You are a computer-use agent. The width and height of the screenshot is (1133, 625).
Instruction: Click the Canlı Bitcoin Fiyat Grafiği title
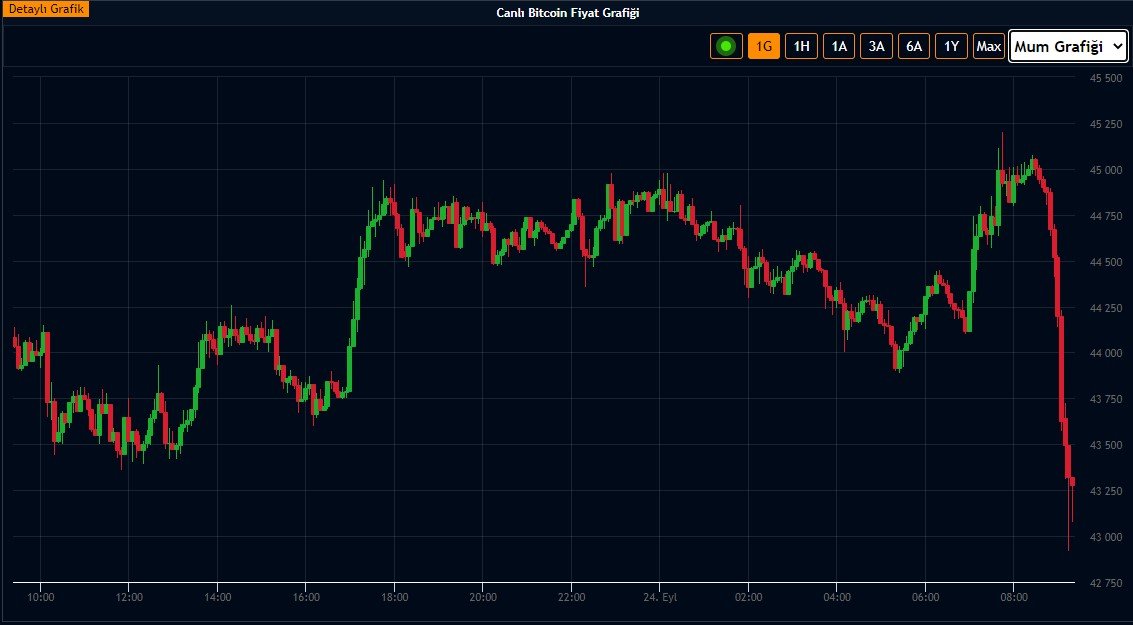(567, 12)
